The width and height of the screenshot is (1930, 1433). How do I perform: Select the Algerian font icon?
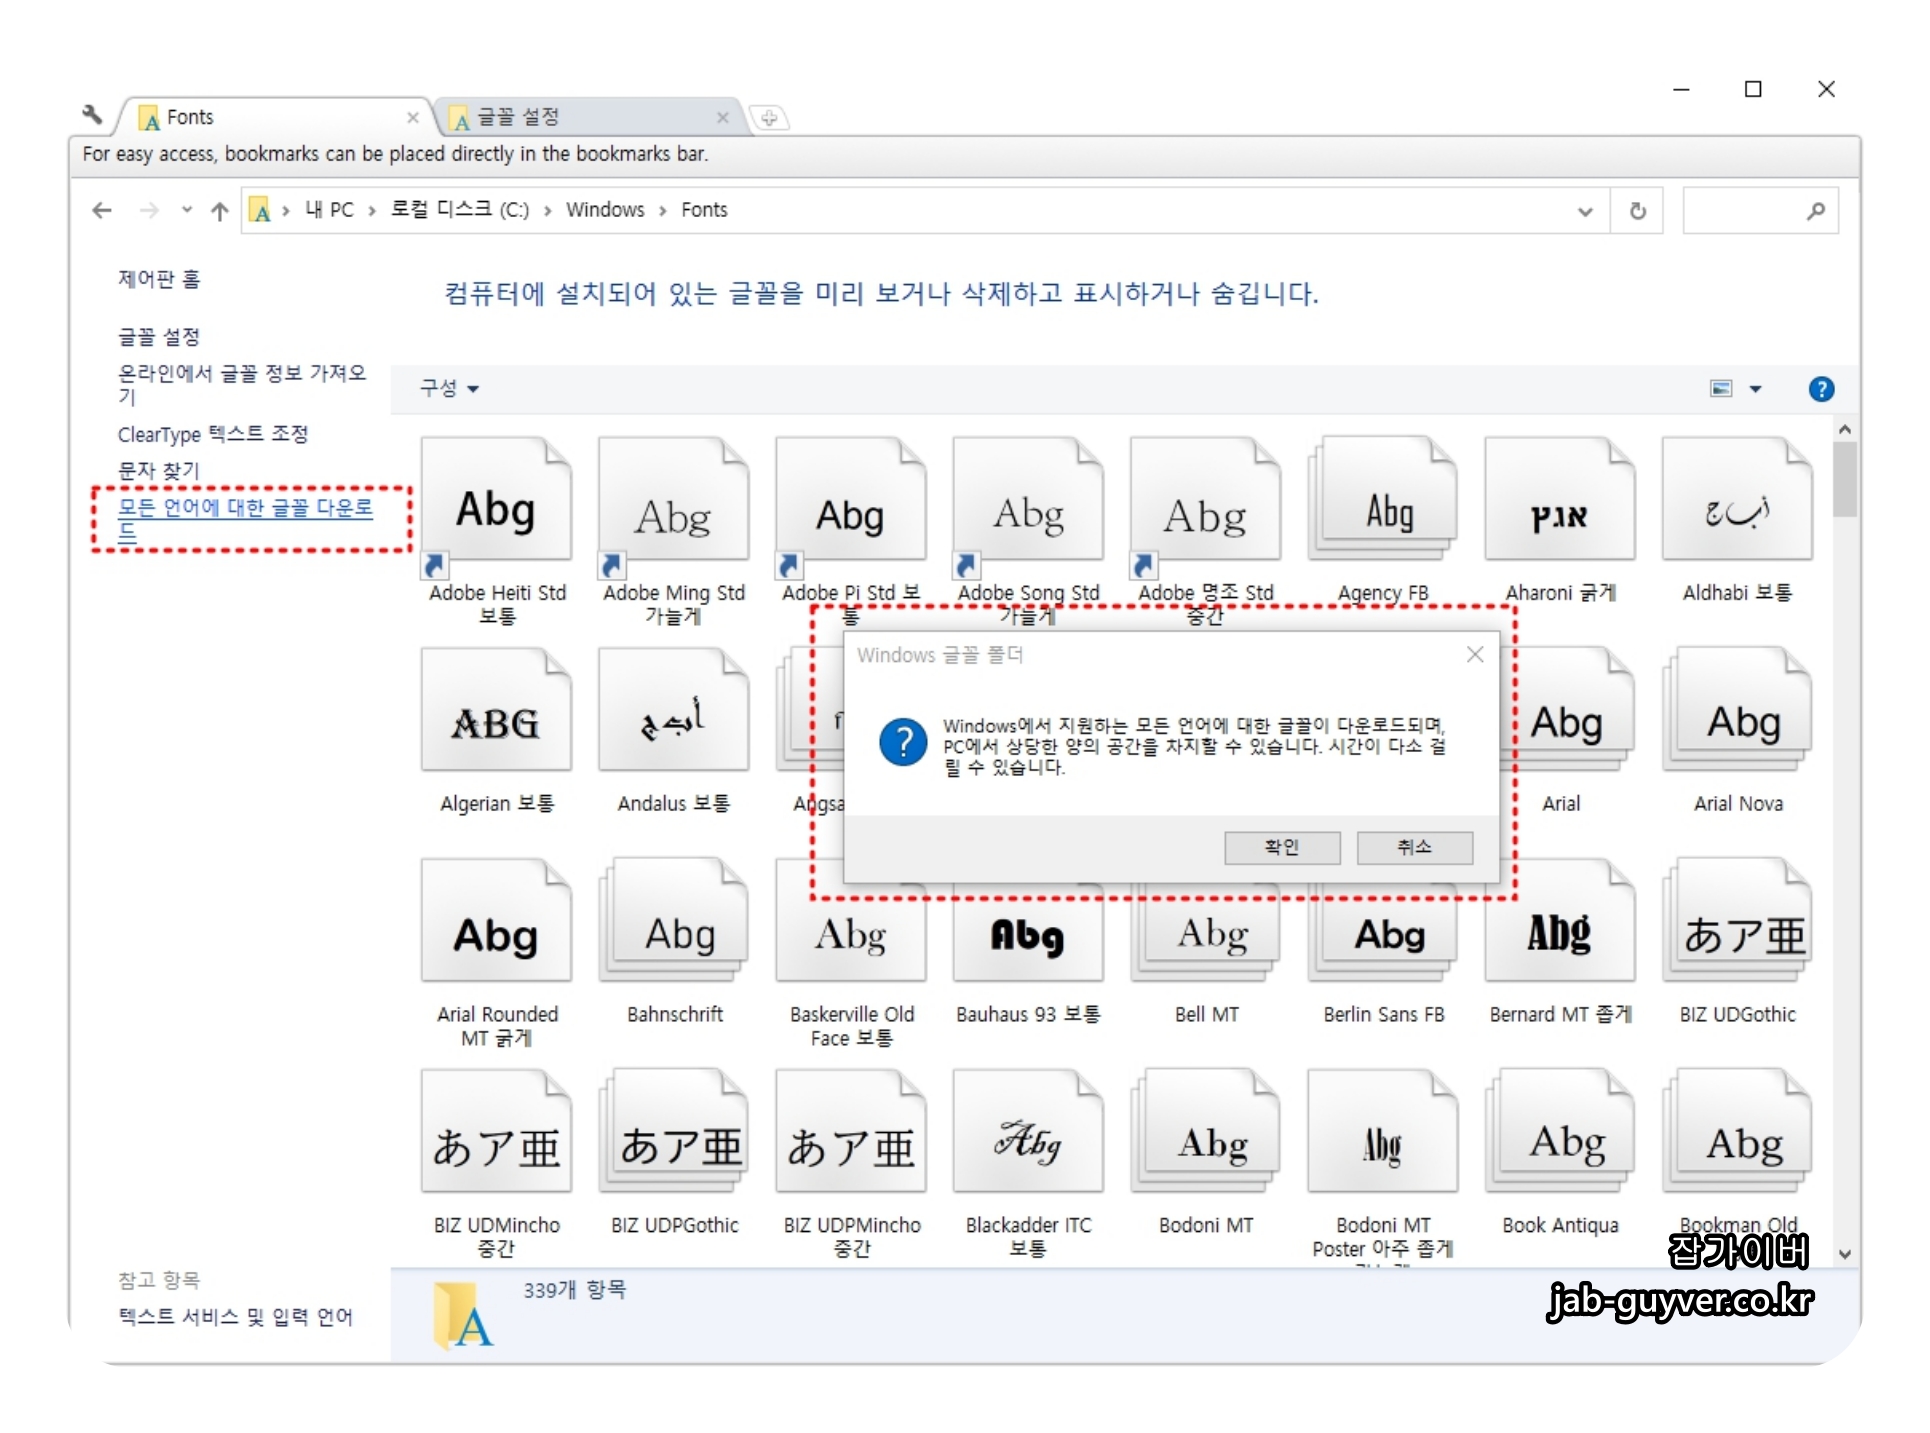496,713
